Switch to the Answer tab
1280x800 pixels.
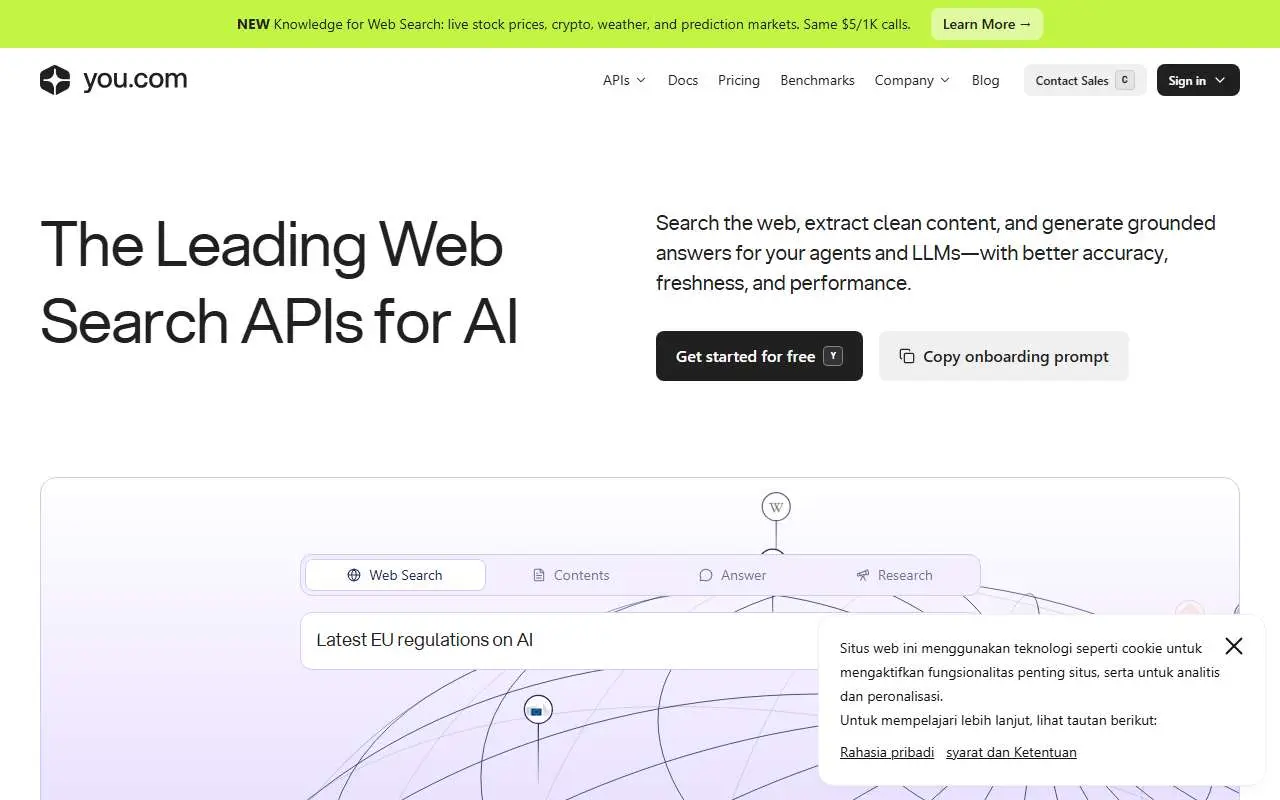click(733, 575)
